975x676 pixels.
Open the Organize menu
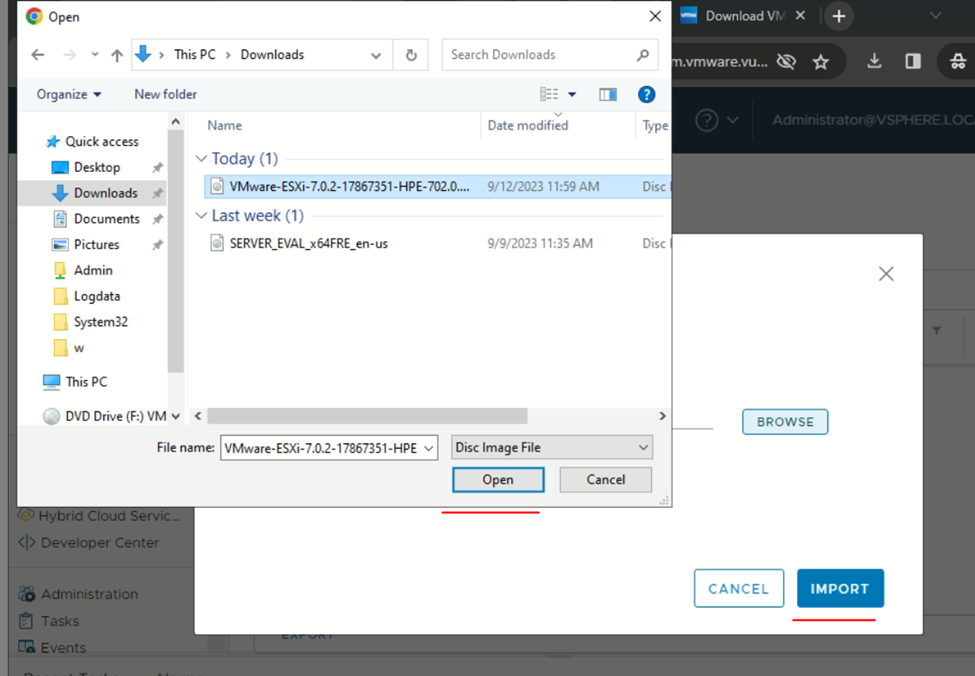[68, 95]
